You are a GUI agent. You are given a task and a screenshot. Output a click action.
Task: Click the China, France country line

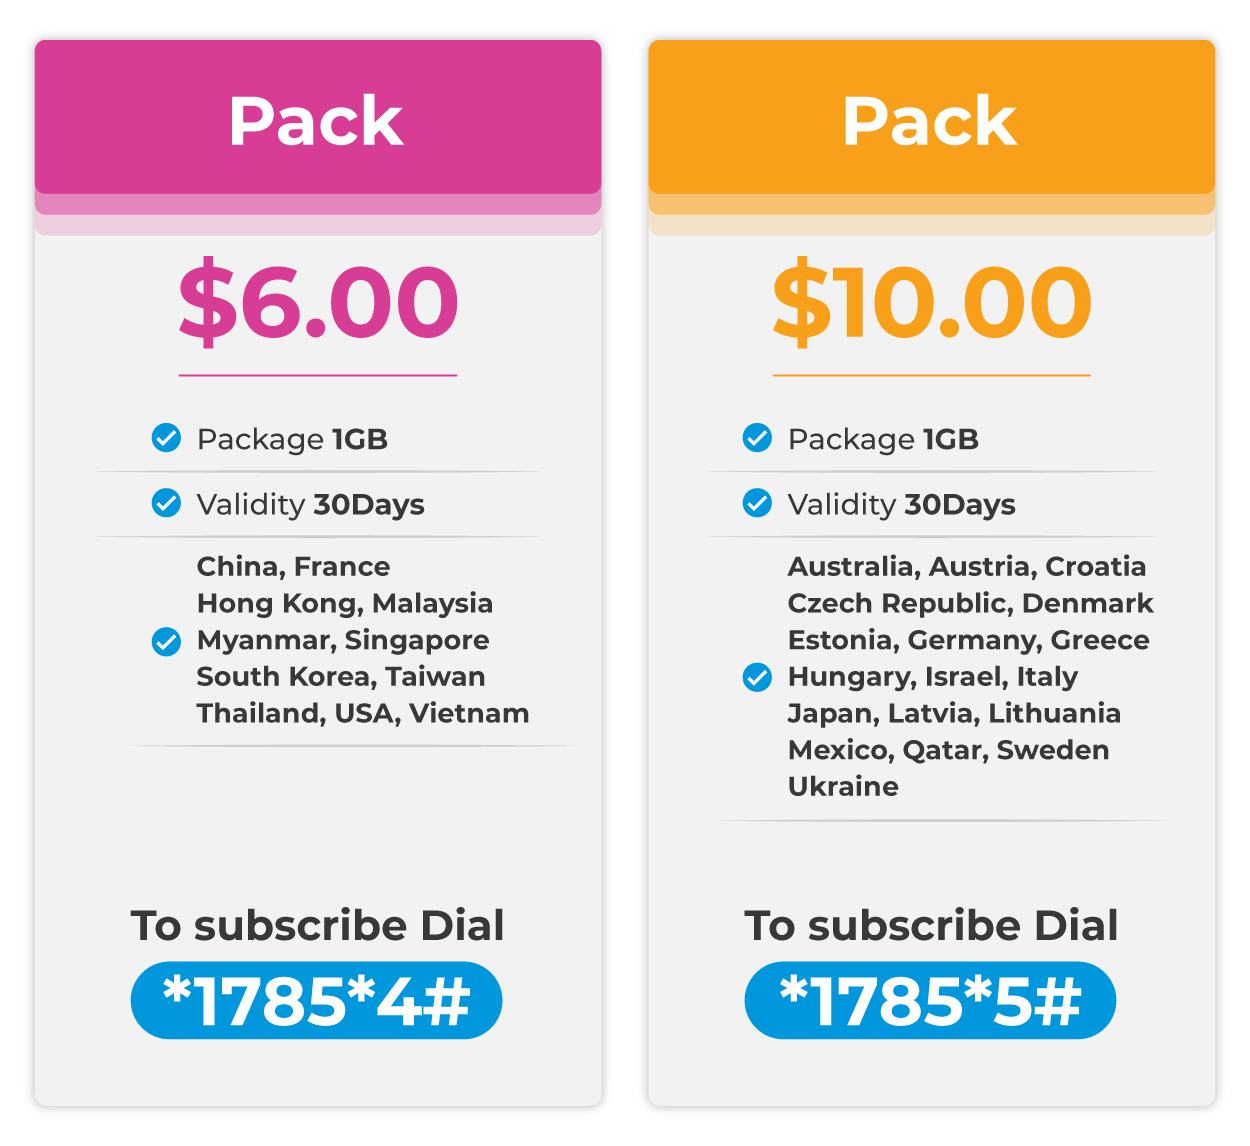tap(293, 566)
